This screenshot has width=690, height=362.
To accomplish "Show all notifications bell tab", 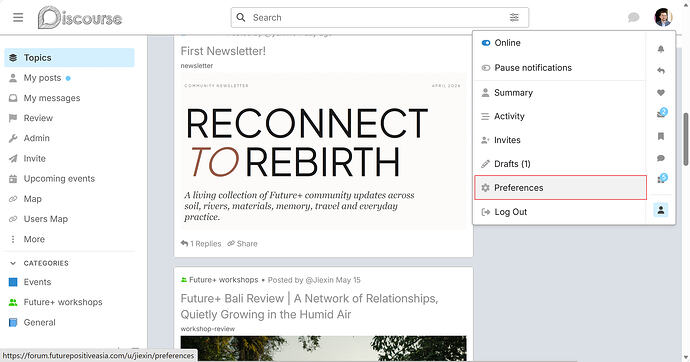I will click(x=661, y=49).
